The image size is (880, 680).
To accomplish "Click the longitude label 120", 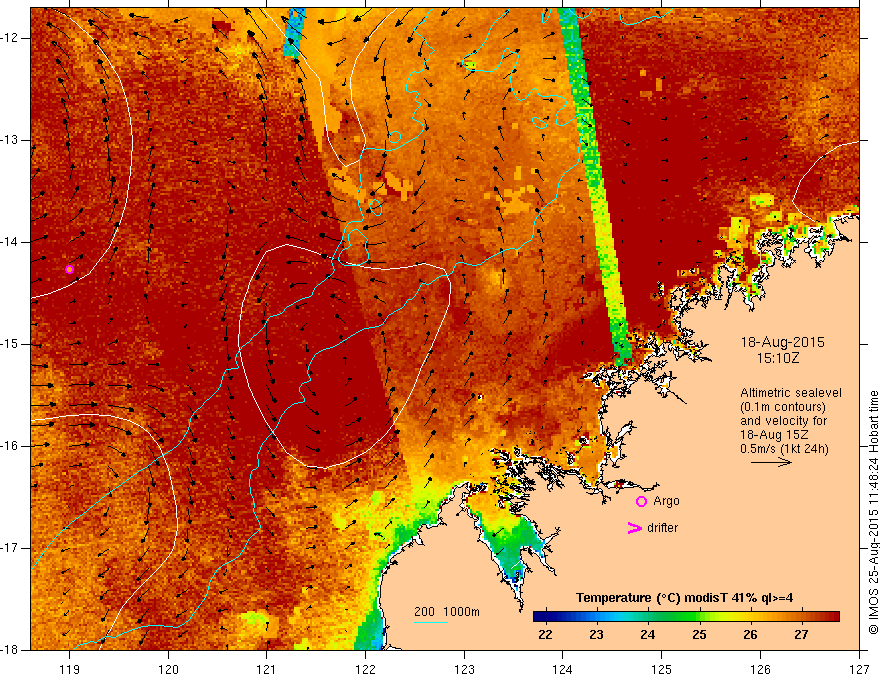I will pyautogui.click(x=168, y=669).
